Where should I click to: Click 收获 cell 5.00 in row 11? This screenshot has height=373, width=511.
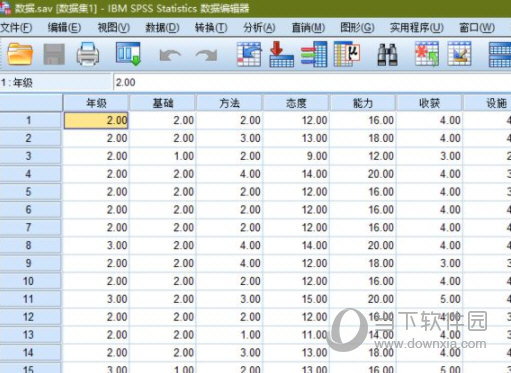click(429, 299)
